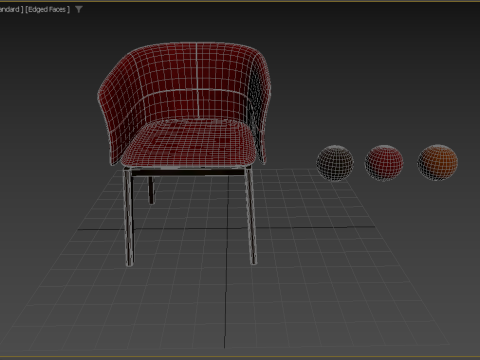This screenshot has width=480, height=360.
Task: Open the Standard shading viewport menu
Action: pyautogui.click(x=11, y=10)
